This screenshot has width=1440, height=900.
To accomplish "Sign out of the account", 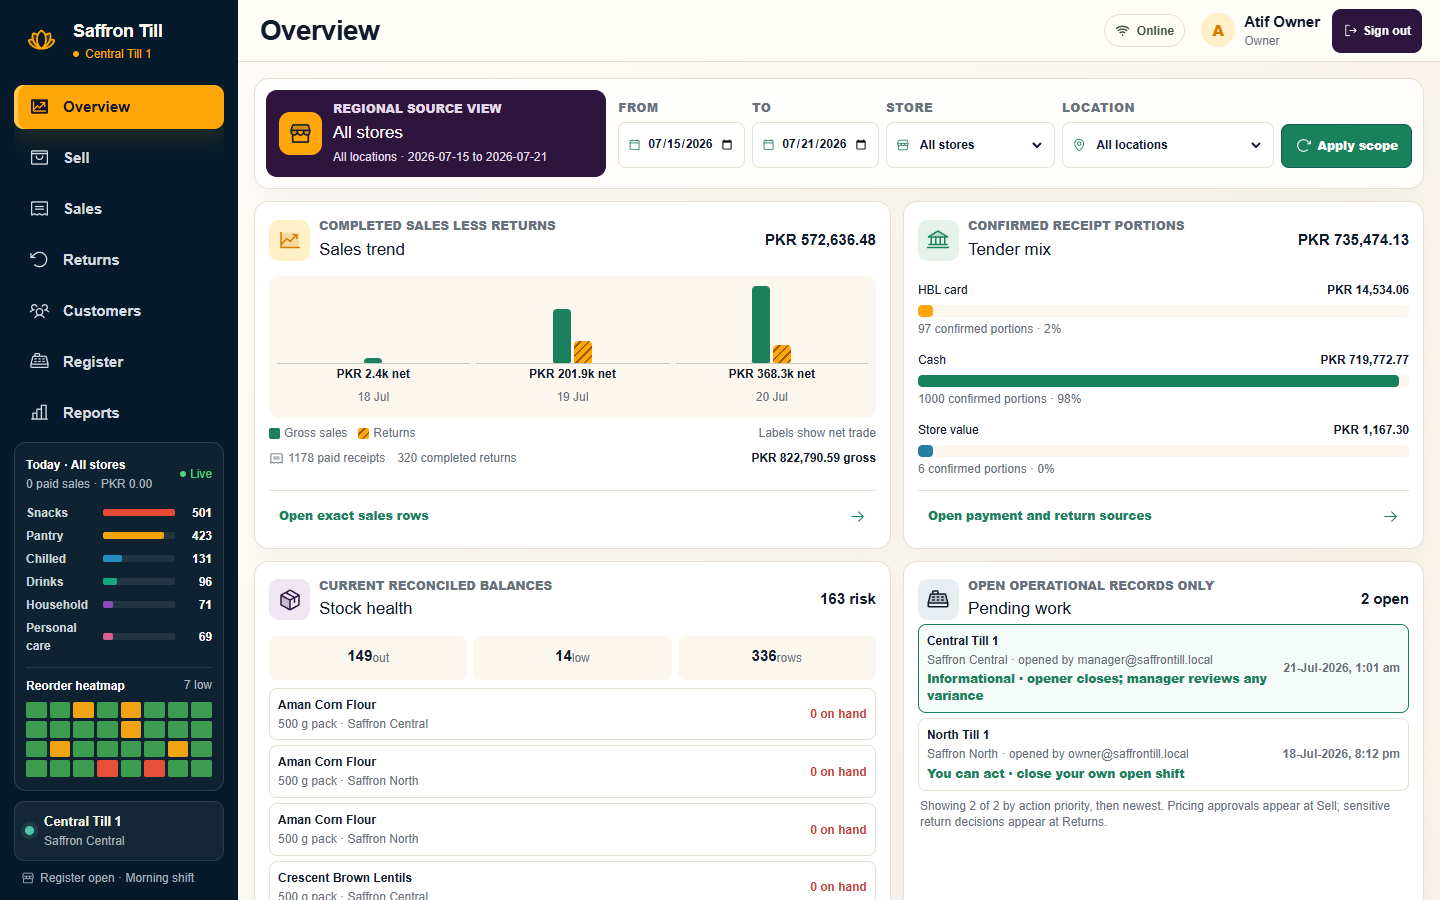I will [1377, 31].
